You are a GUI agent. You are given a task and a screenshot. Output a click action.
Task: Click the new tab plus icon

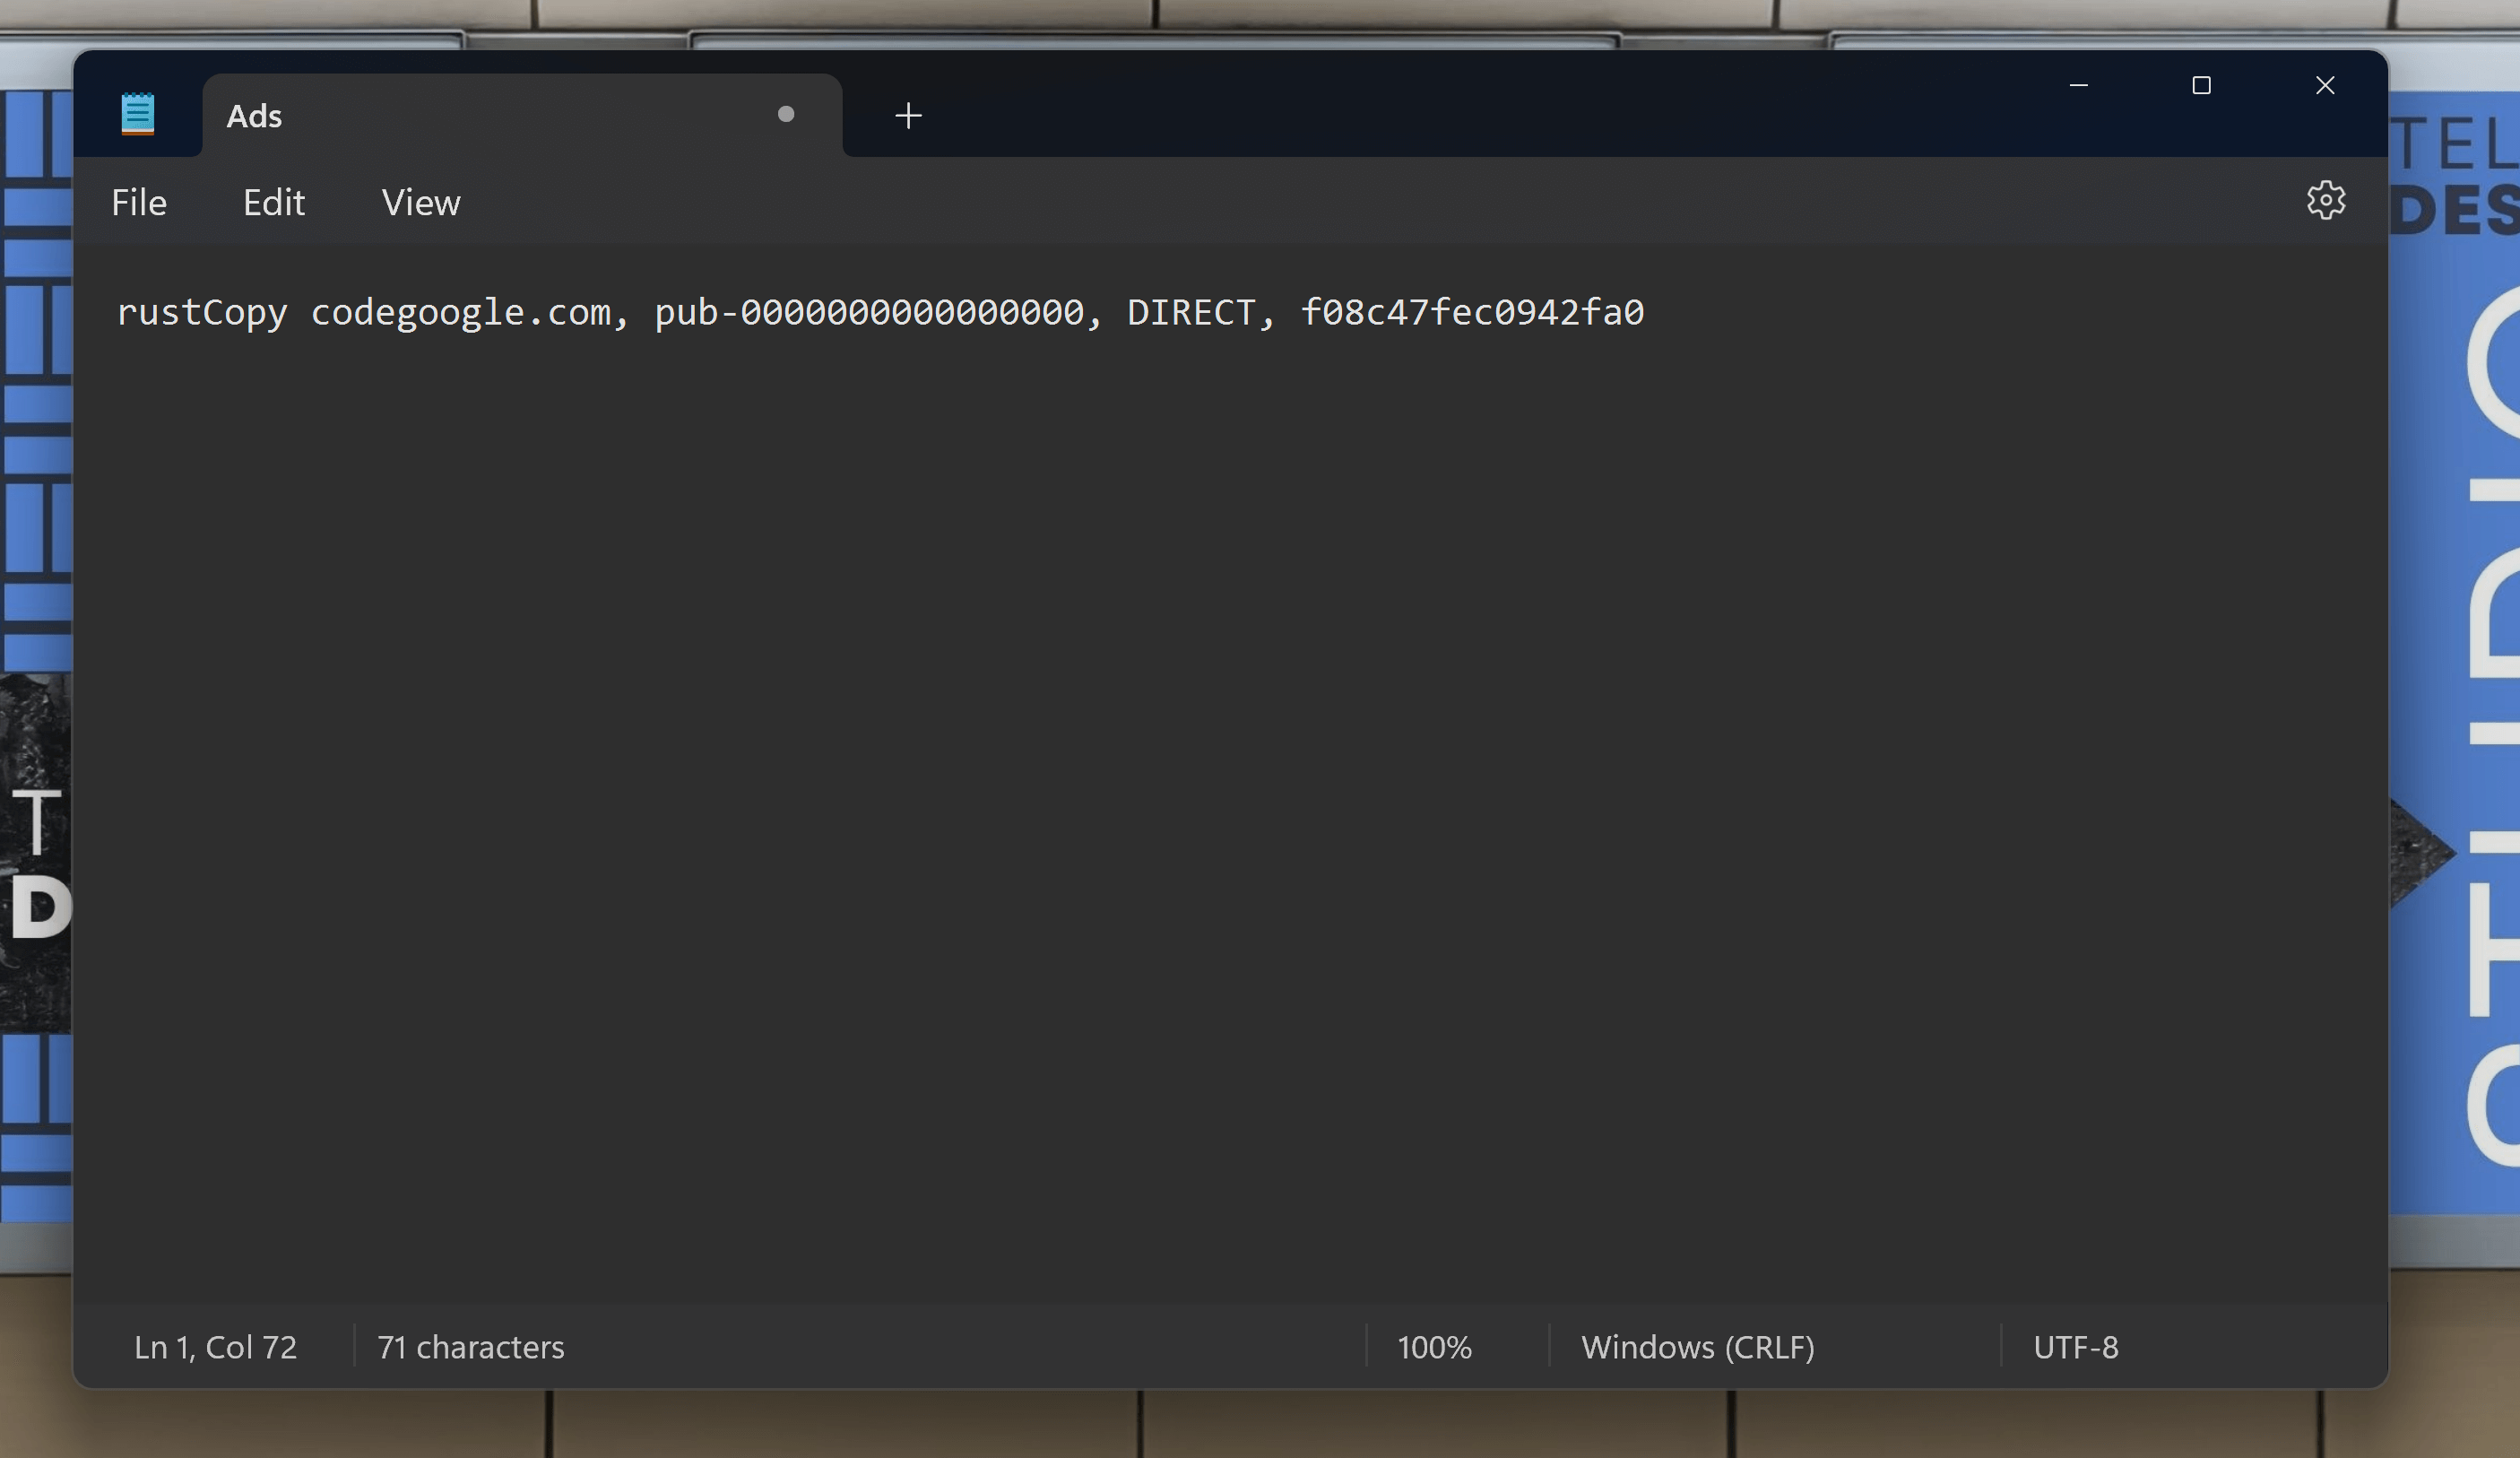pyautogui.click(x=907, y=115)
